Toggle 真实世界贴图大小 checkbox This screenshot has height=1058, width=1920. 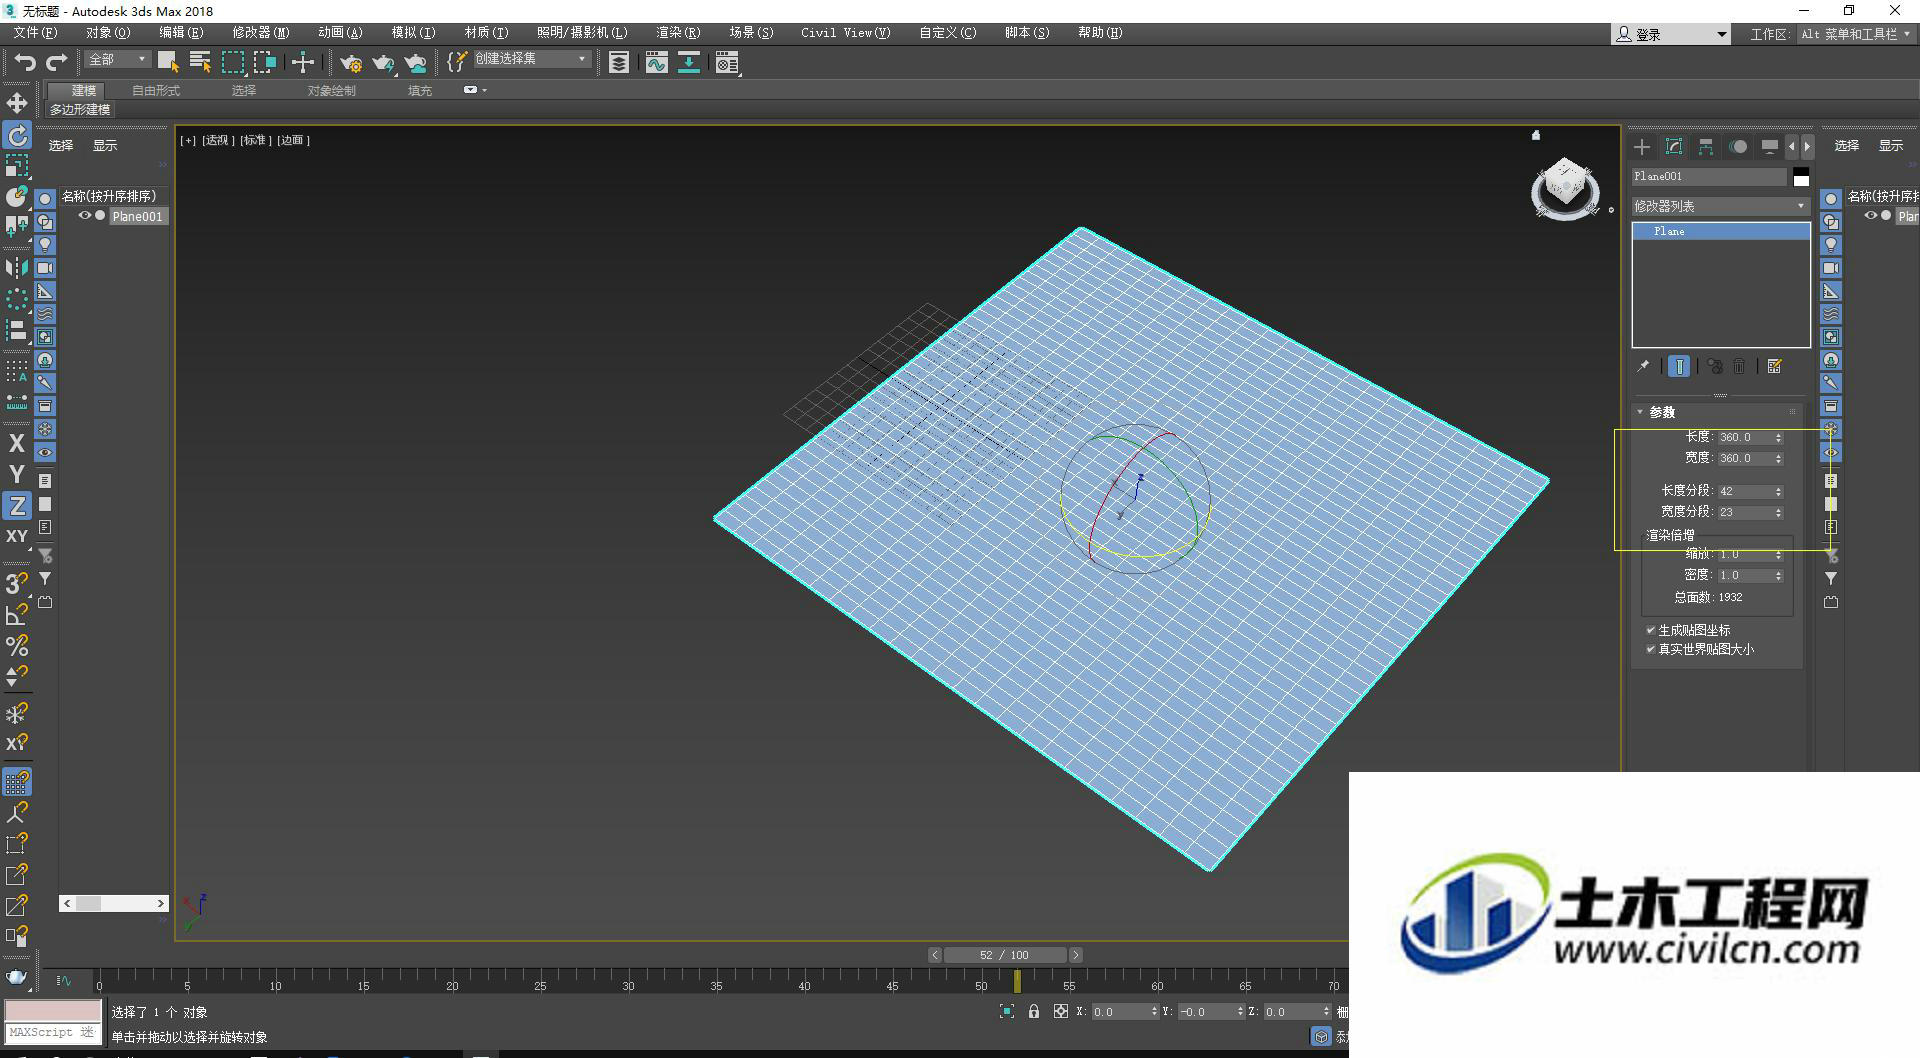(x=1650, y=649)
